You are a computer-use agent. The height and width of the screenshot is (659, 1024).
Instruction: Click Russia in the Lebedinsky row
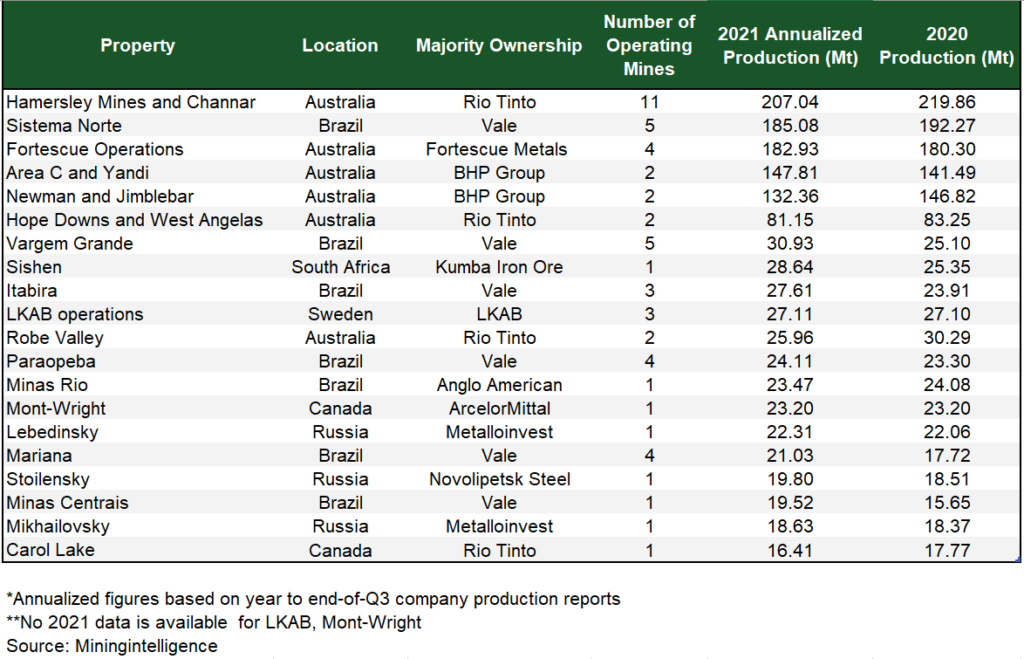click(340, 432)
